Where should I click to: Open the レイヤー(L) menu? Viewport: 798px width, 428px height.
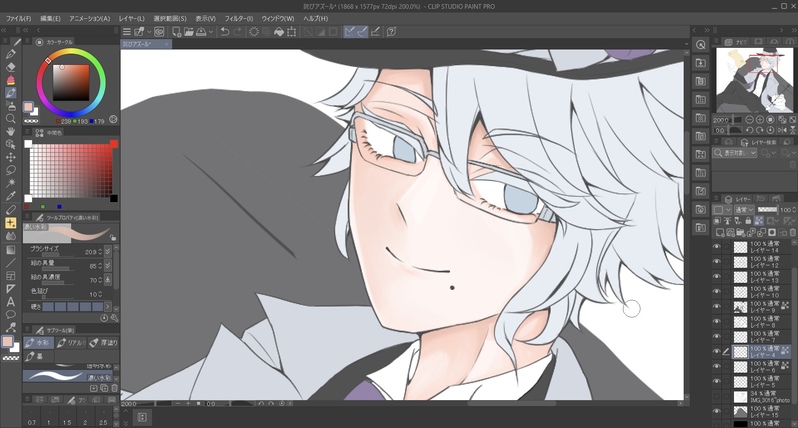pos(132,18)
